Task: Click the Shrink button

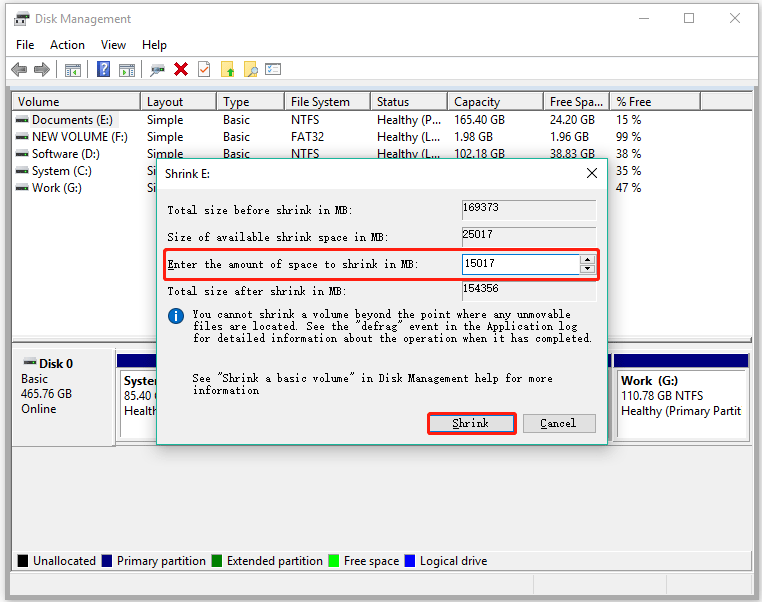Action: [x=471, y=423]
